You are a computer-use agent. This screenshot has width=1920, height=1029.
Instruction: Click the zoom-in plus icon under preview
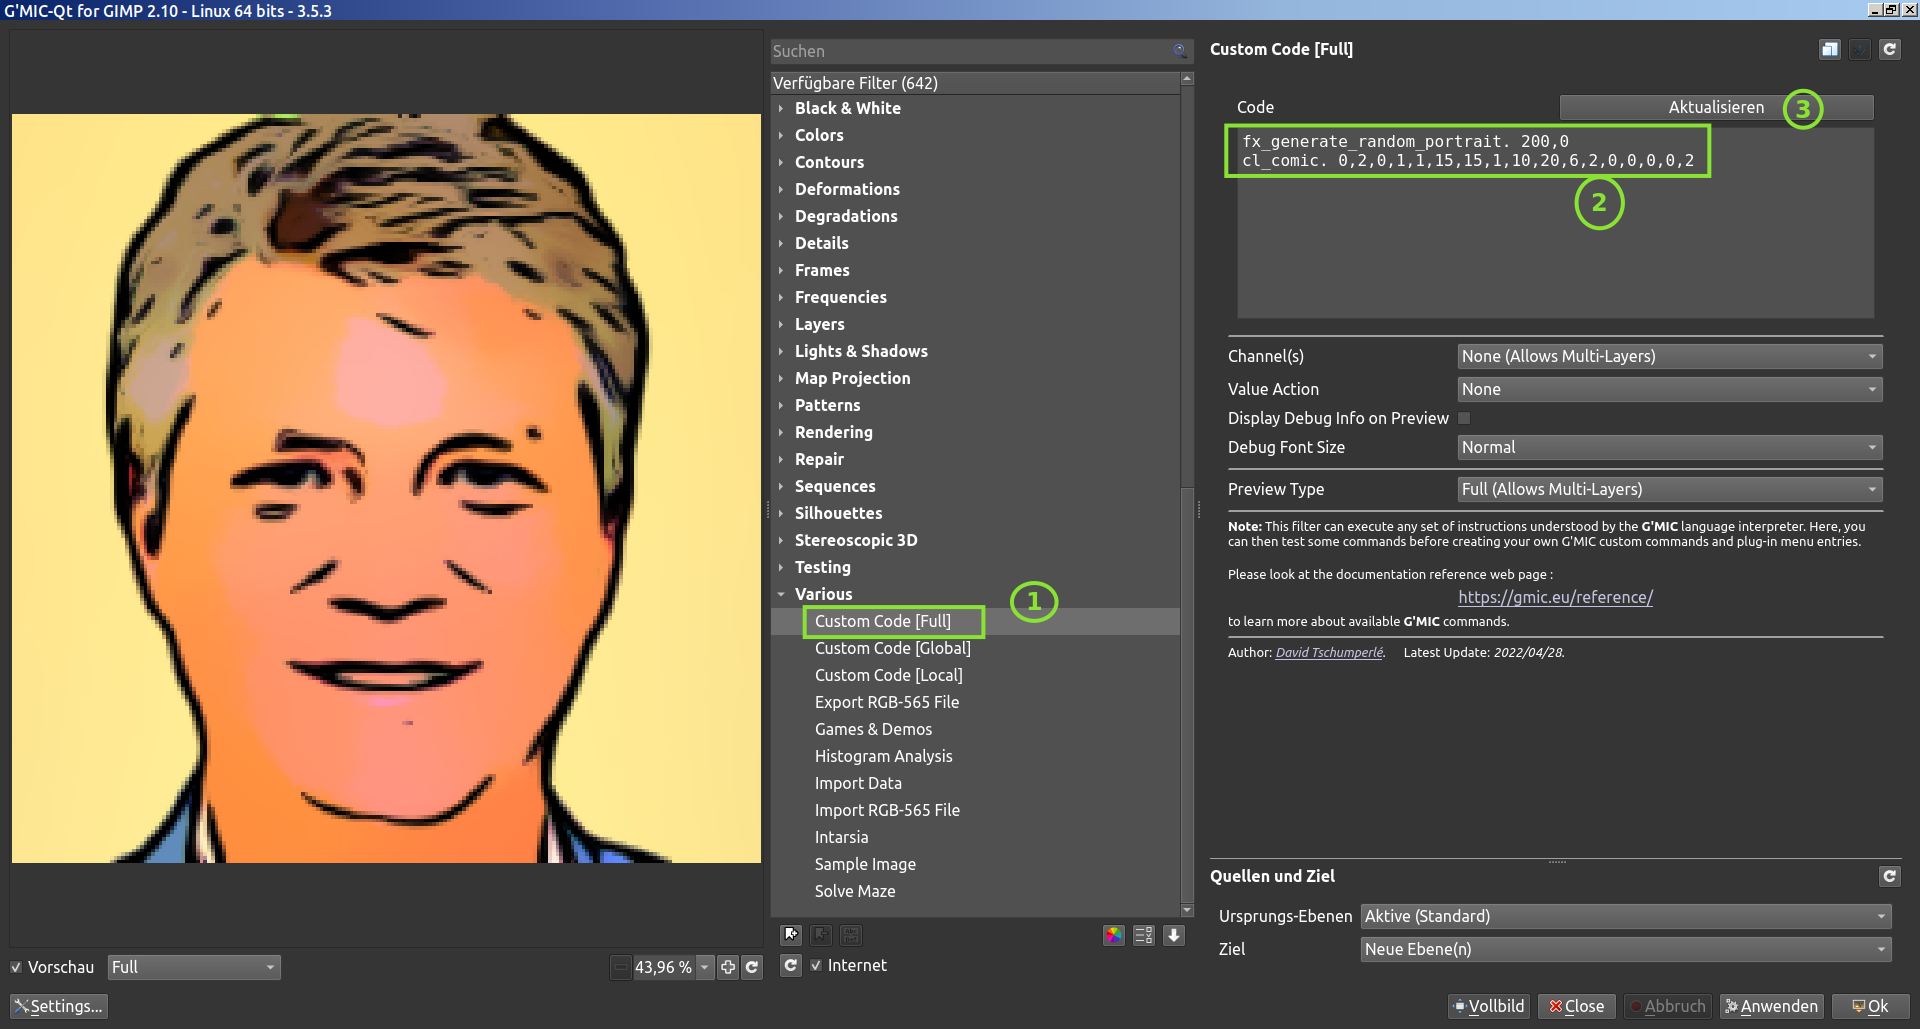[728, 967]
